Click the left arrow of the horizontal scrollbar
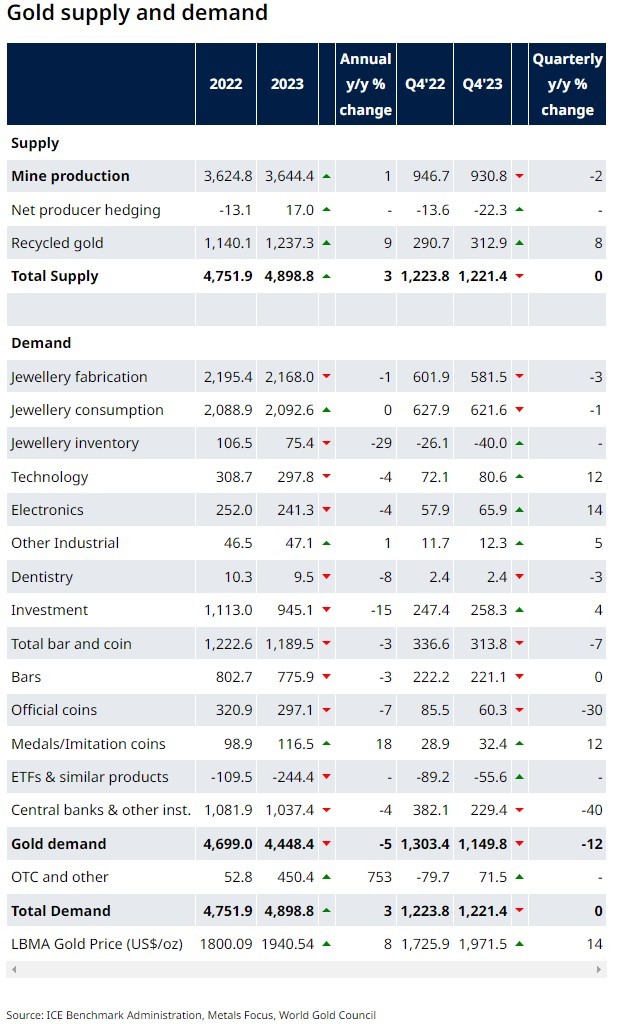Image resolution: width=621 pixels, height=1024 pixels. [14, 969]
